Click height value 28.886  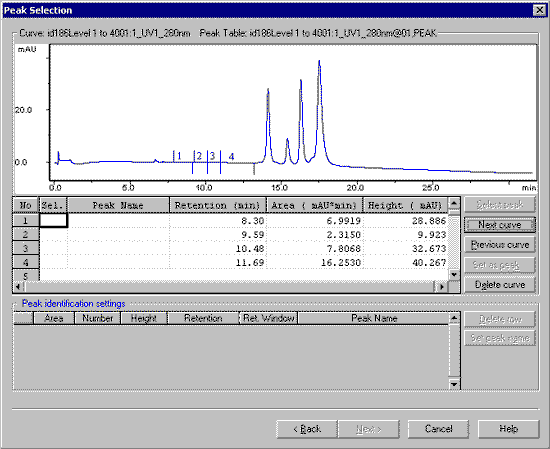pos(429,221)
